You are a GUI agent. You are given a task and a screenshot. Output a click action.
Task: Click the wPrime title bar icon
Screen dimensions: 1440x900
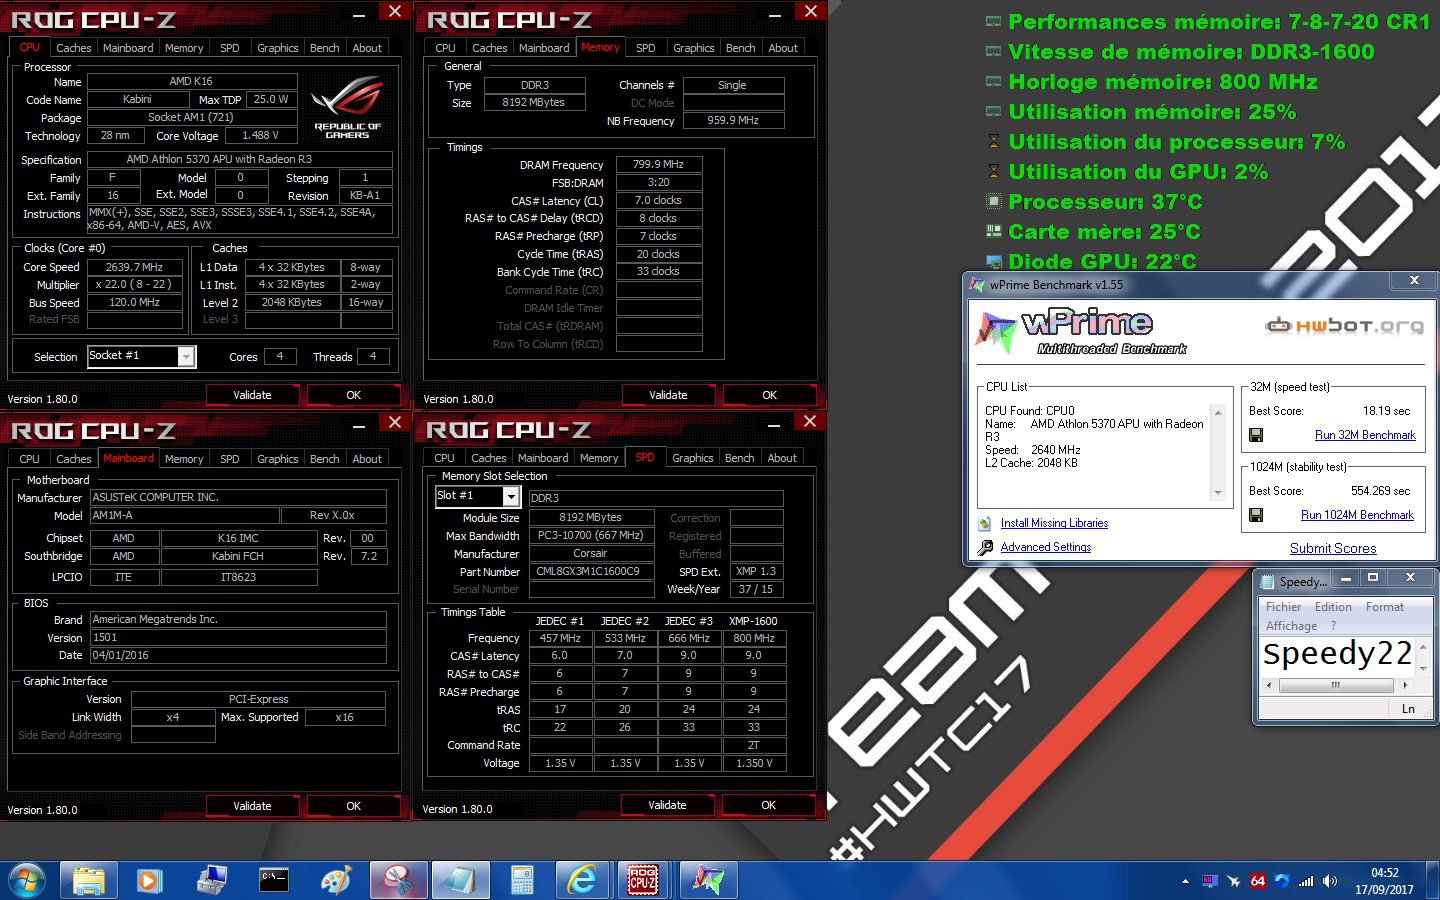click(977, 285)
